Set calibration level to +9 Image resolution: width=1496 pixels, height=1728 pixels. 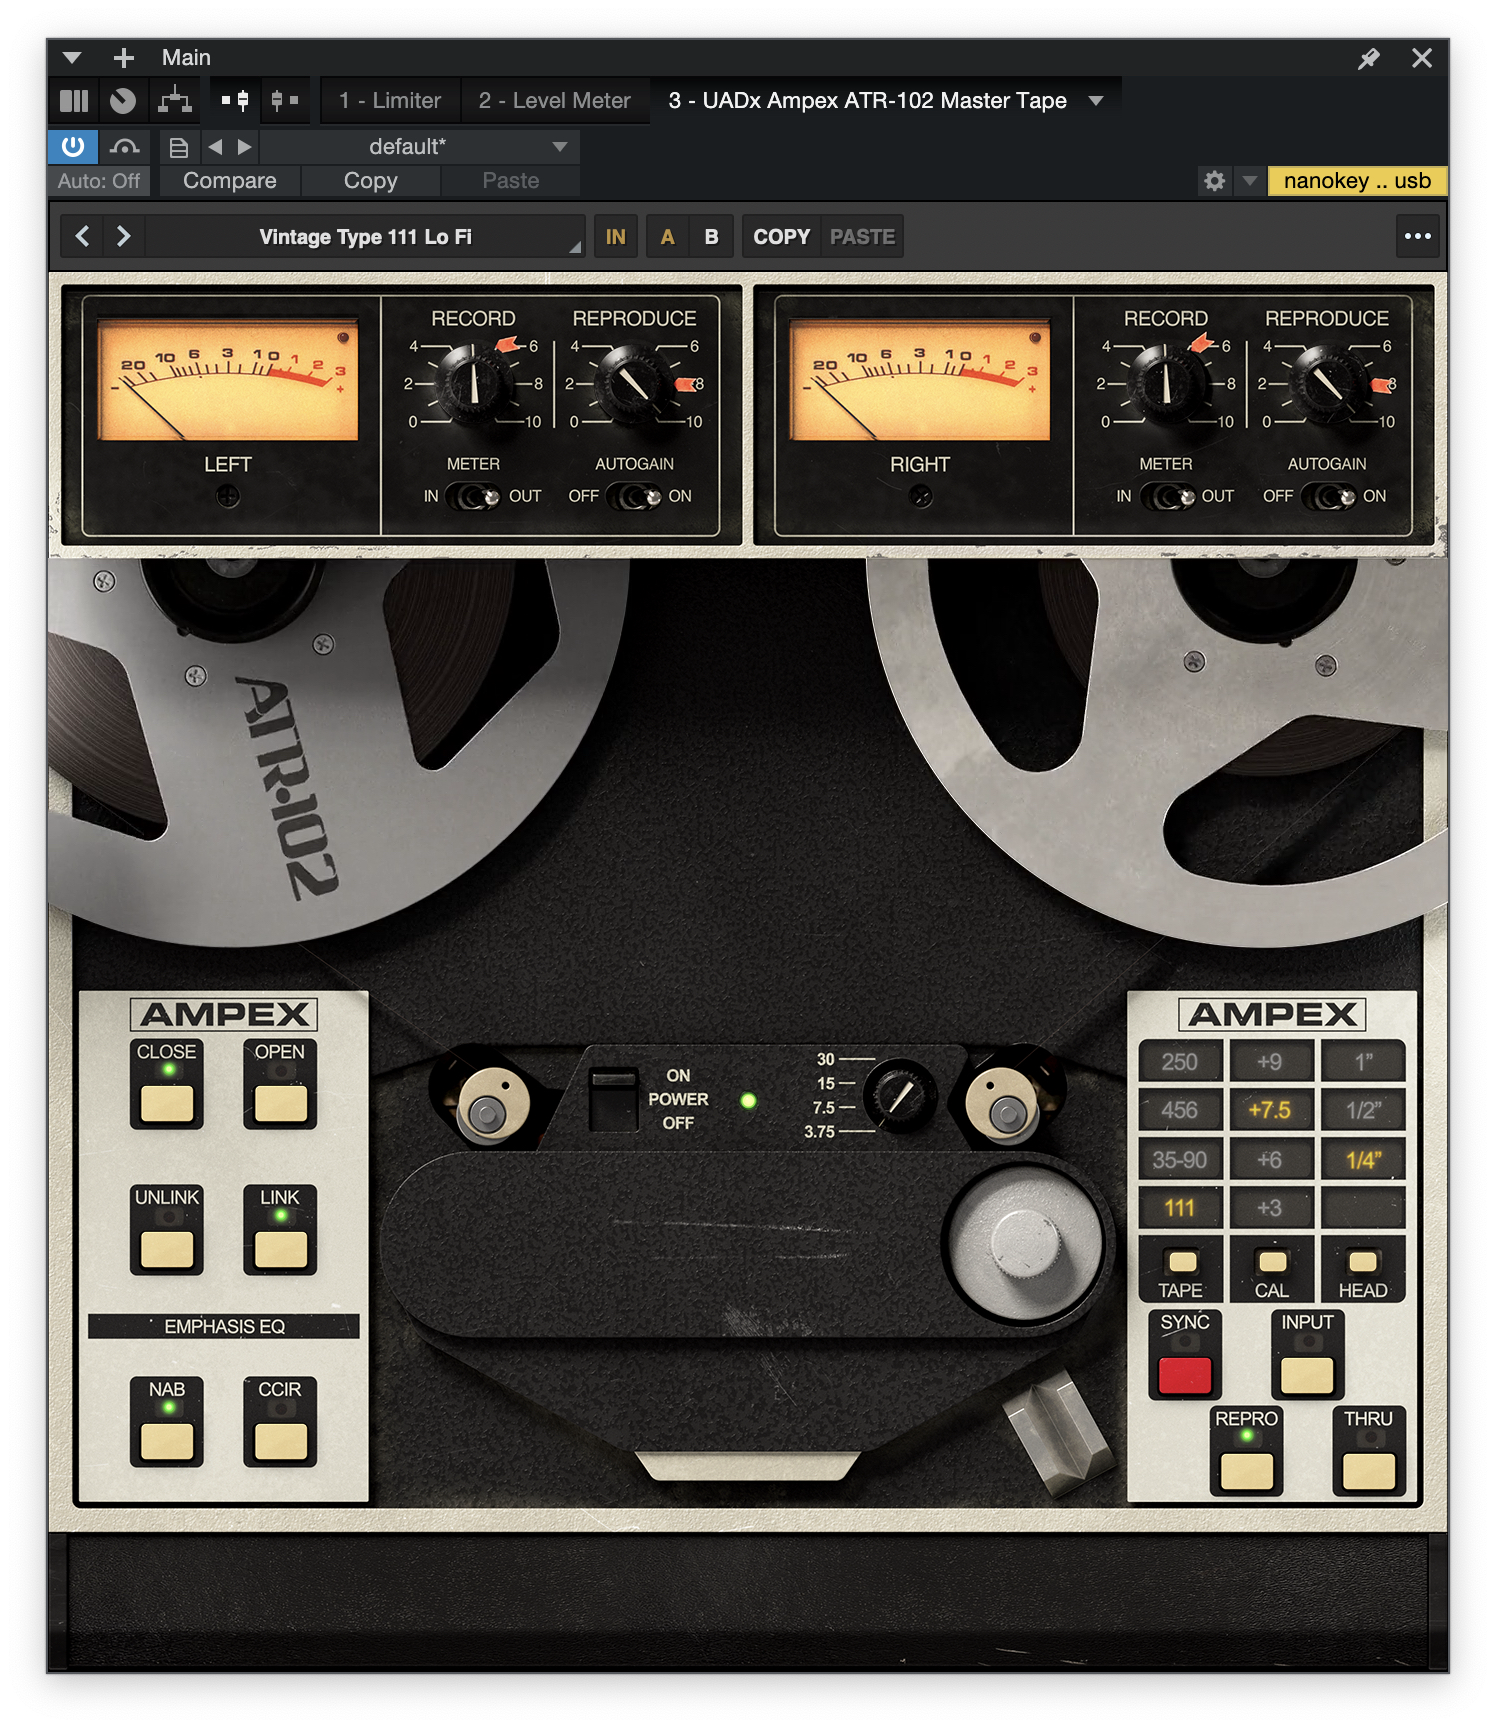pyautogui.click(x=1270, y=1062)
